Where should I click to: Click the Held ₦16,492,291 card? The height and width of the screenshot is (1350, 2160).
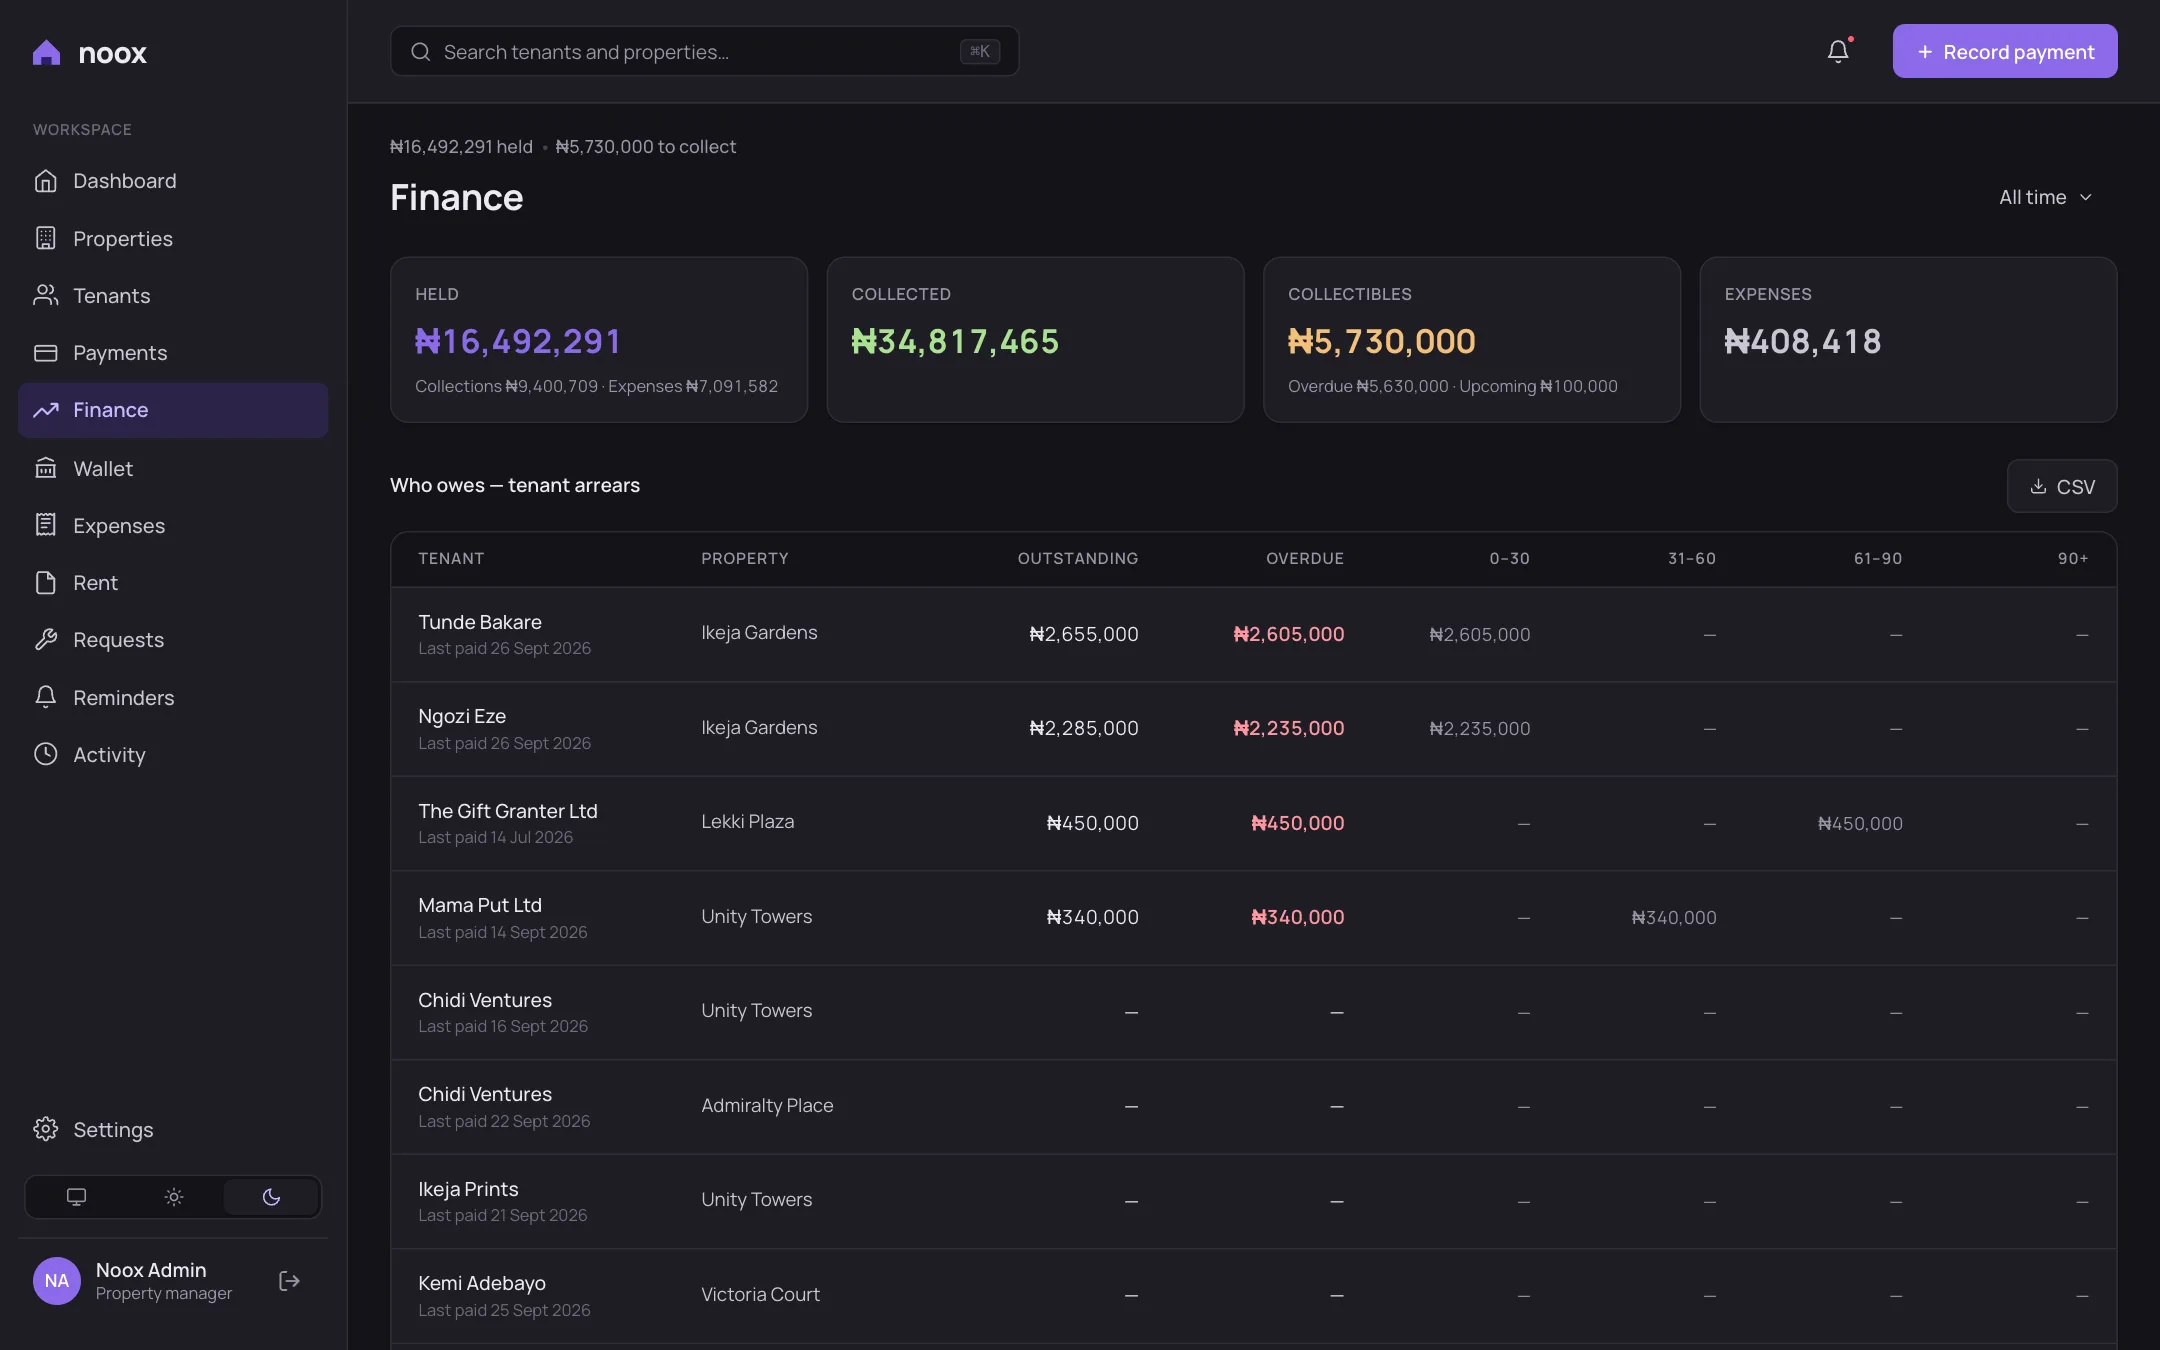pos(599,340)
